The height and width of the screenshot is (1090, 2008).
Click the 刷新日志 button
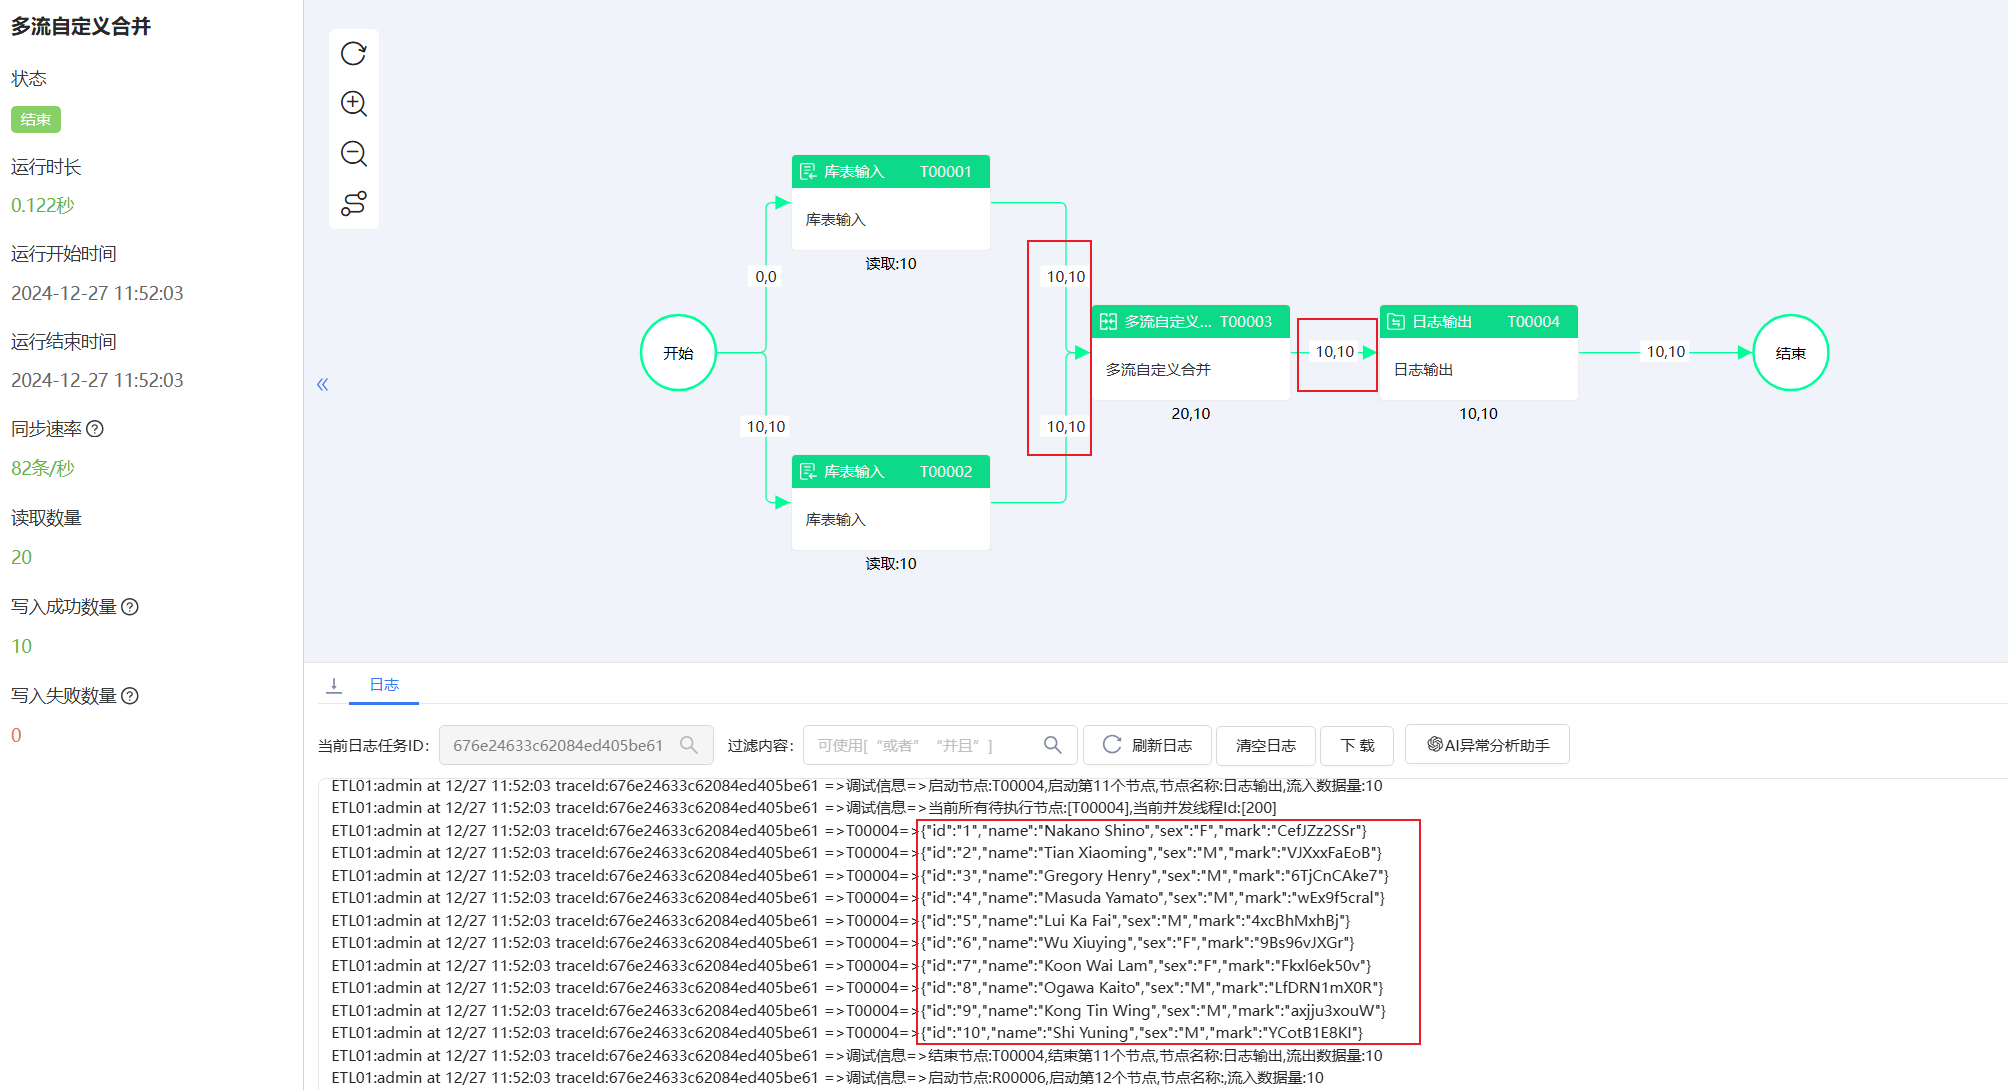point(1147,745)
